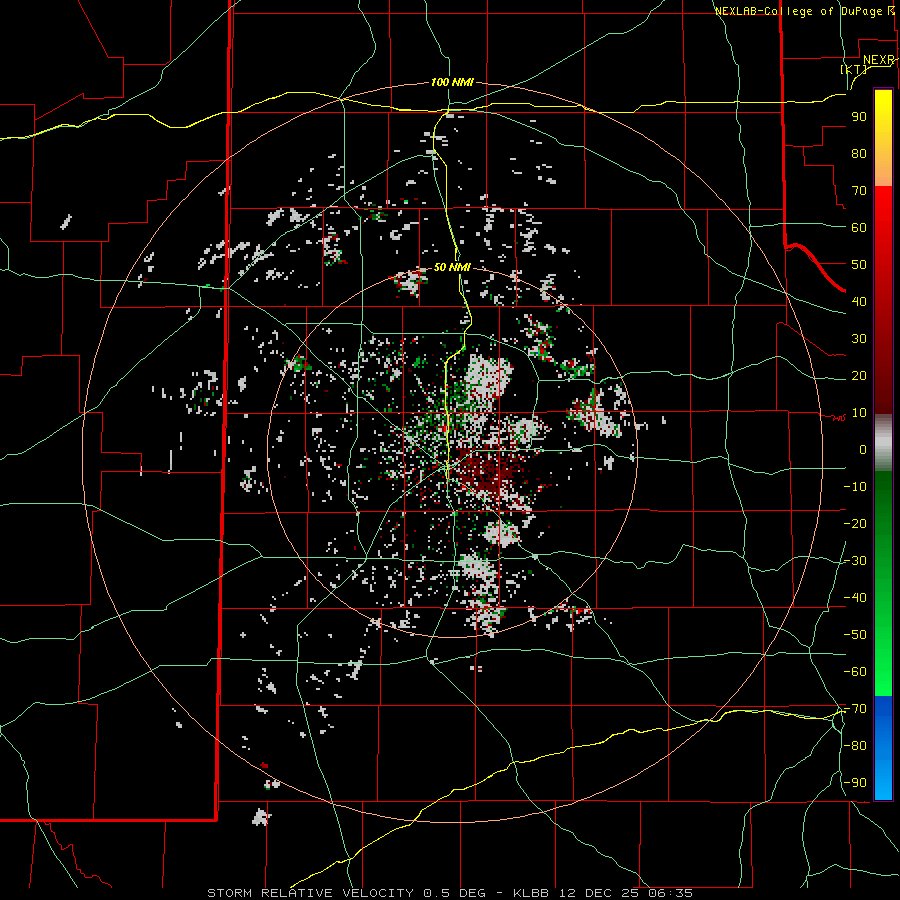Select the "-90" value on velocity scale
The height and width of the screenshot is (900, 900).
point(855,783)
